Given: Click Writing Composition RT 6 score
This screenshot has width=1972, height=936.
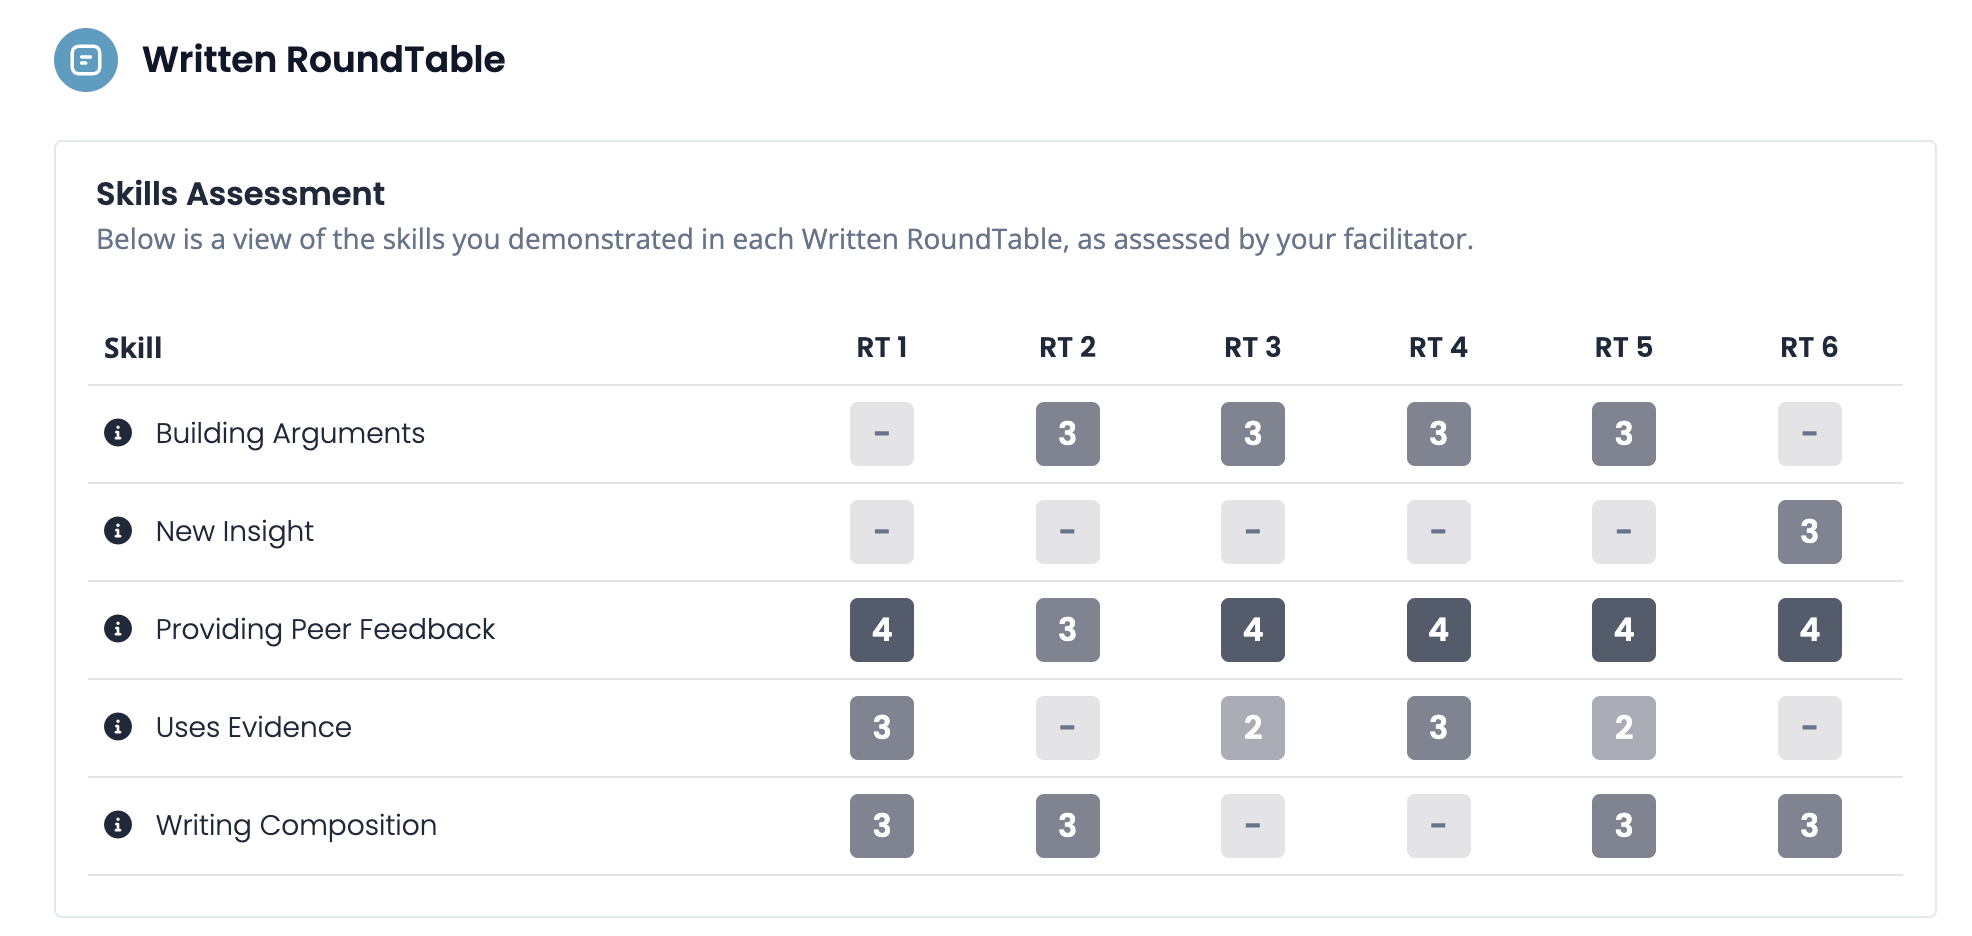Looking at the screenshot, I should coord(1809,826).
